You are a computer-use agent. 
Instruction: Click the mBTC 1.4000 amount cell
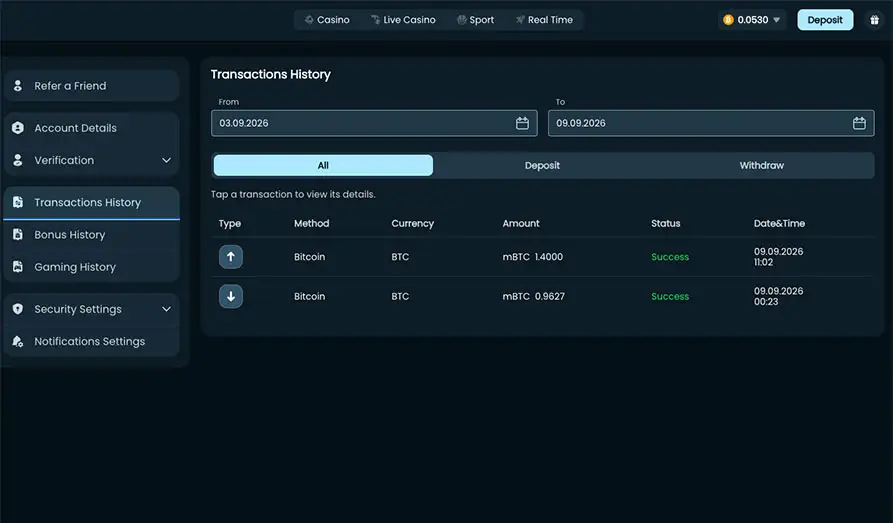coord(532,257)
